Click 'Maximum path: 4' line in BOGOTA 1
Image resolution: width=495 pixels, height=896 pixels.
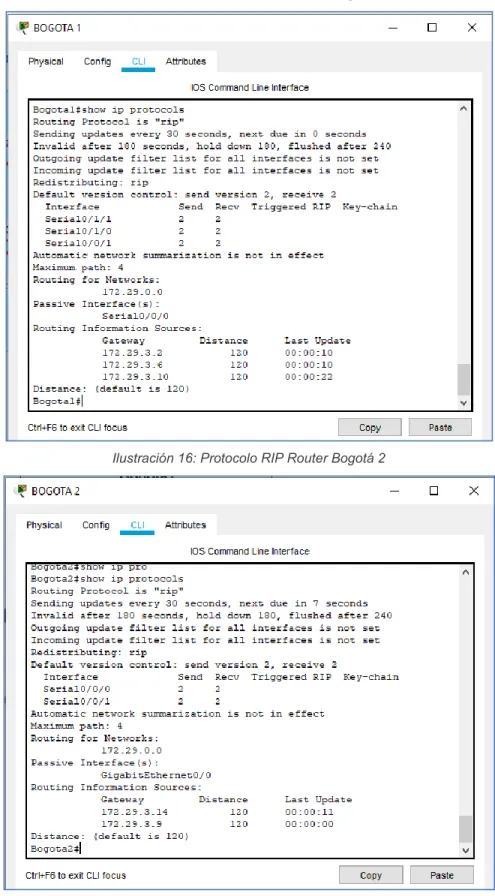[78, 267]
